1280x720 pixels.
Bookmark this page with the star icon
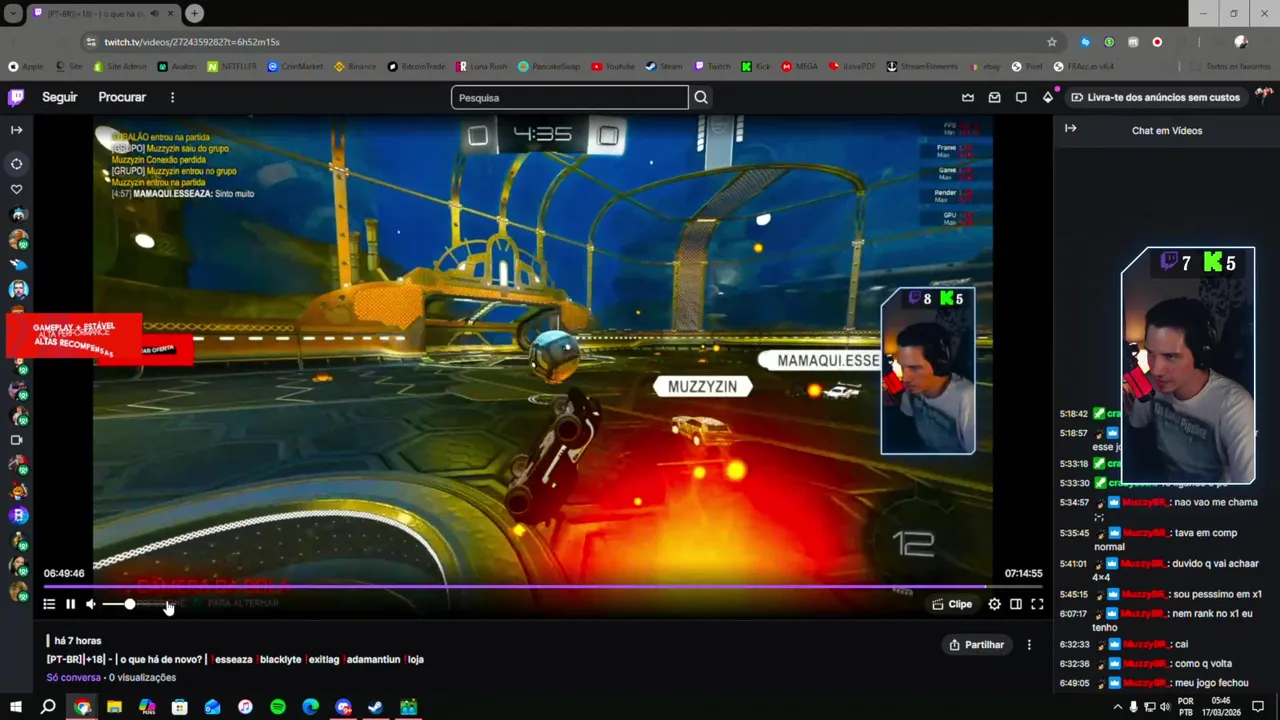tap(1052, 42)
